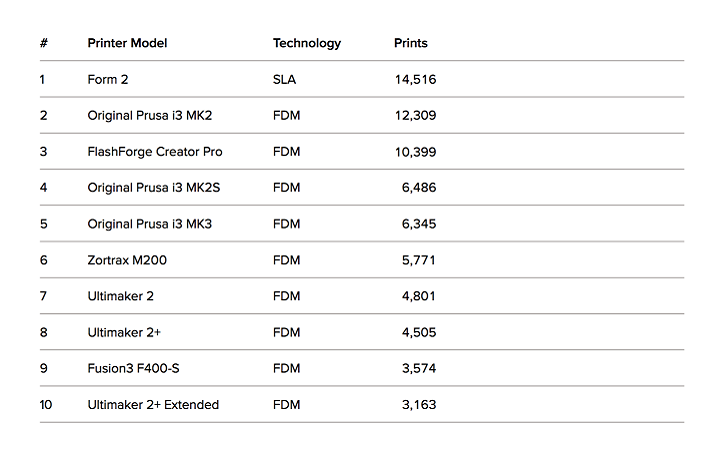
Task: Select the Ultimaker 2+ row name
Action: (x=124, y=332)
